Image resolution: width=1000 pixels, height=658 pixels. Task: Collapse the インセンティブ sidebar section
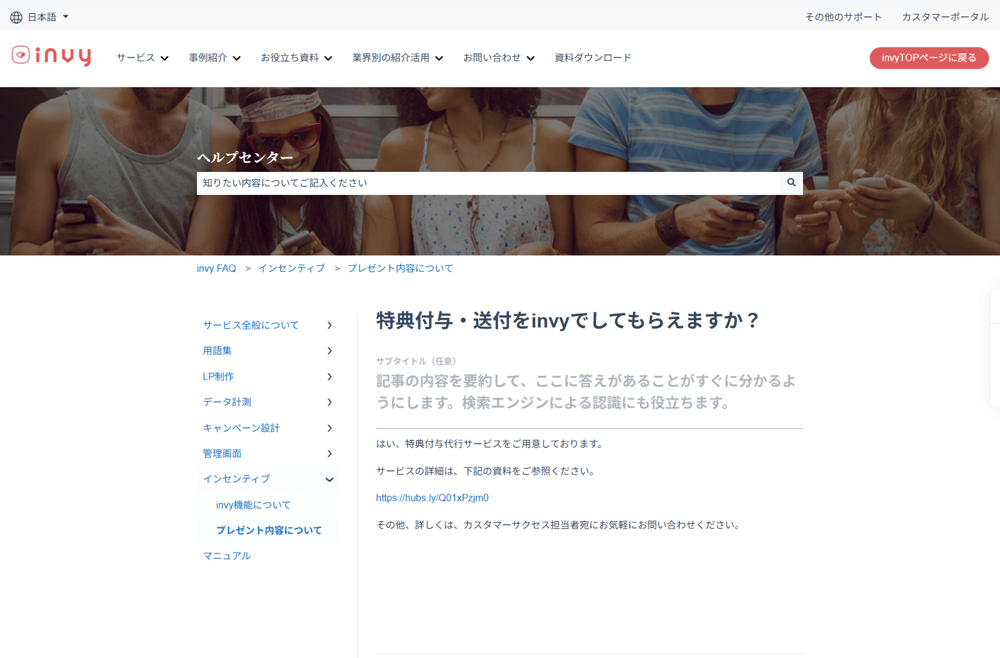click(330, 479)
